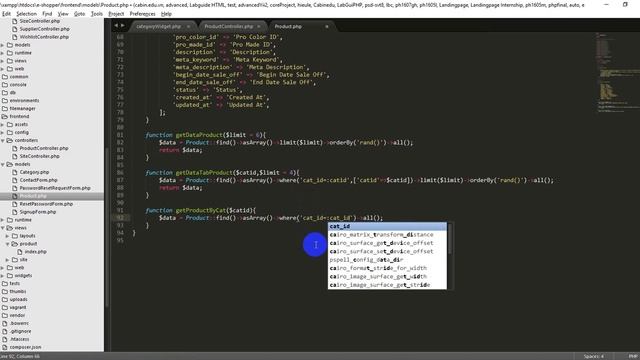Choose pspell_config_data_dir suggestion
The image size is (640, 360).
tap(387, 260)
